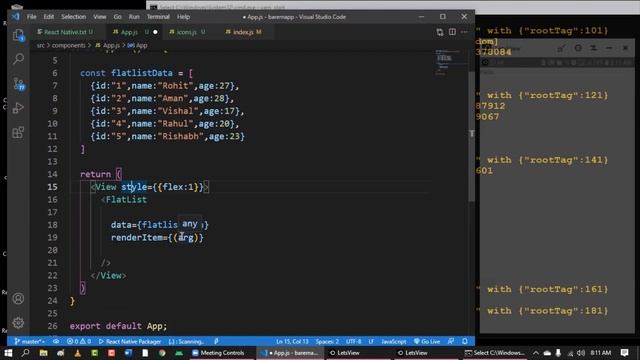Open the Windows Start button
640x360 pixels.
[8, 353]
